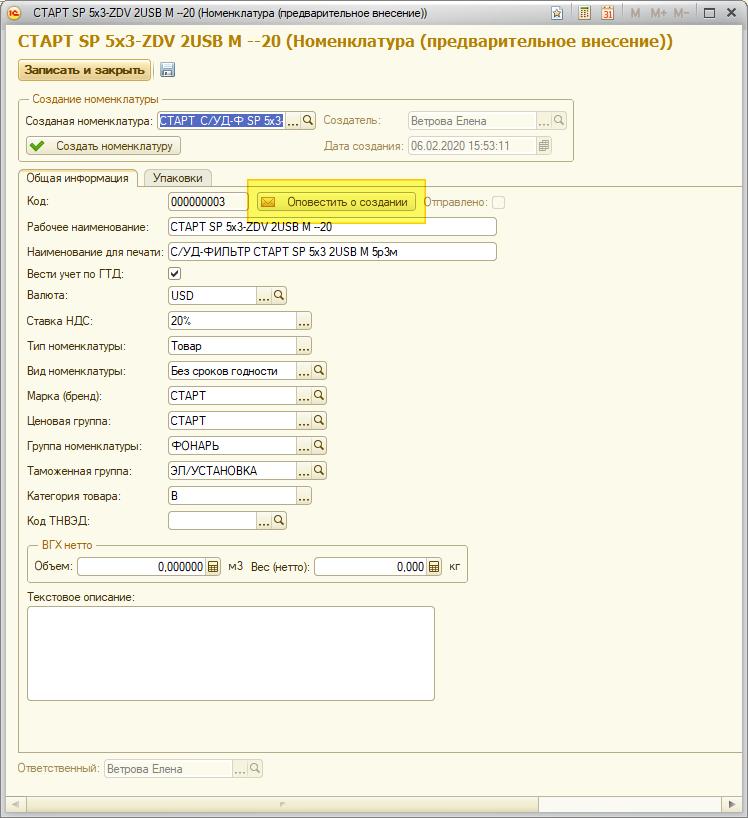Switch to the Упаковки tab
The height and width of the screenshot is (818, 748).
click(176, 178)
